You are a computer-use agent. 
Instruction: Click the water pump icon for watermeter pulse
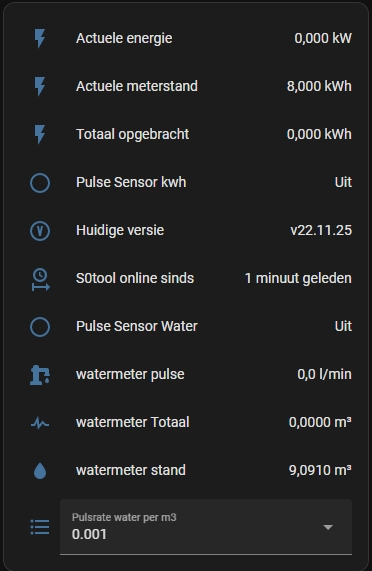pos(40,375)
